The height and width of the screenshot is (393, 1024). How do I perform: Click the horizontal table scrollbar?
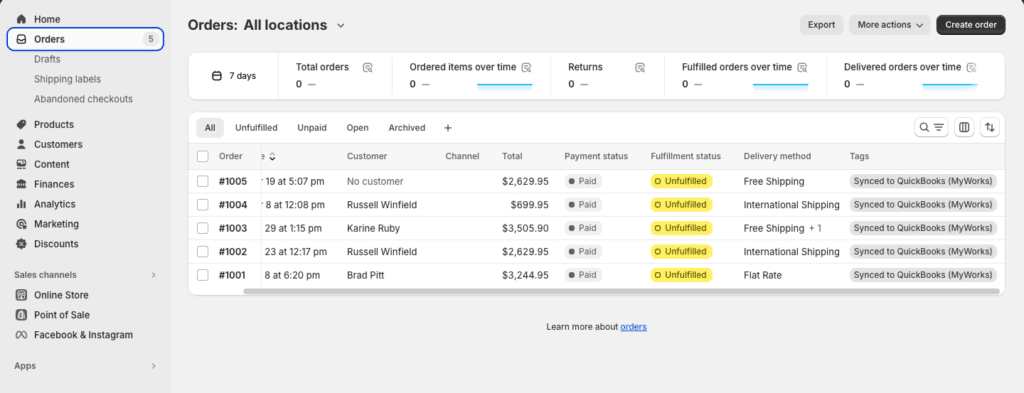tap(621, 291)
